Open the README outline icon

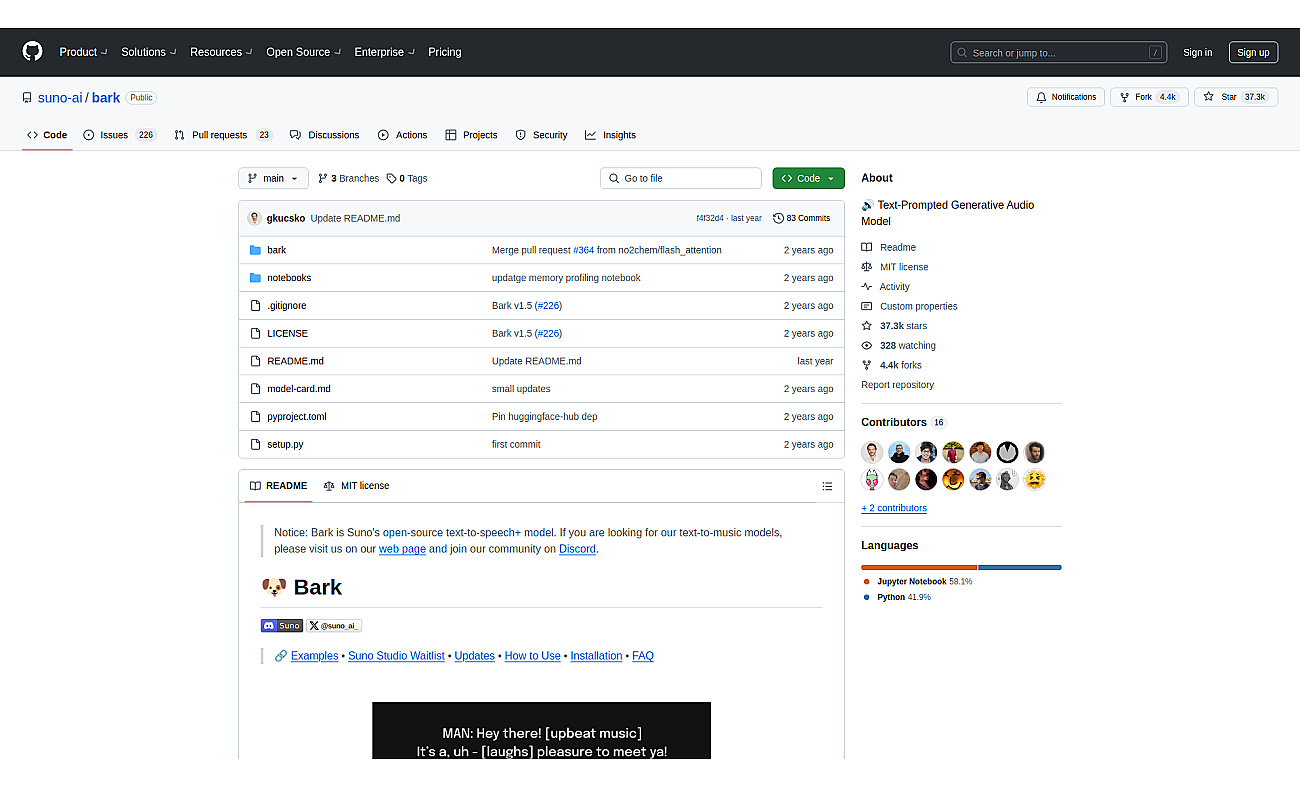827,486
